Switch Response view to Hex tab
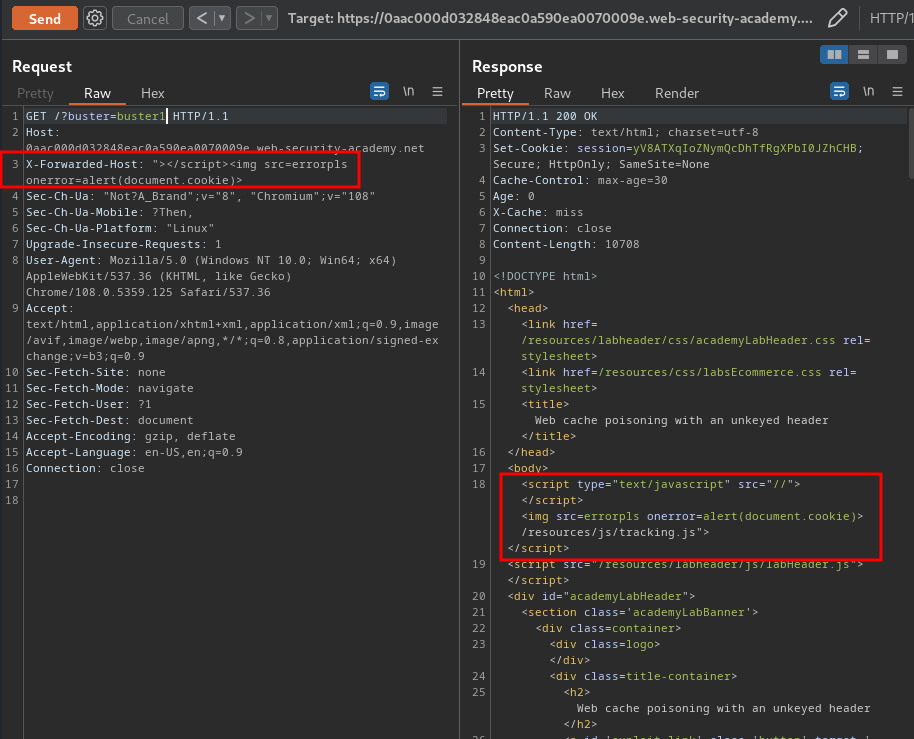 [613, 93]
